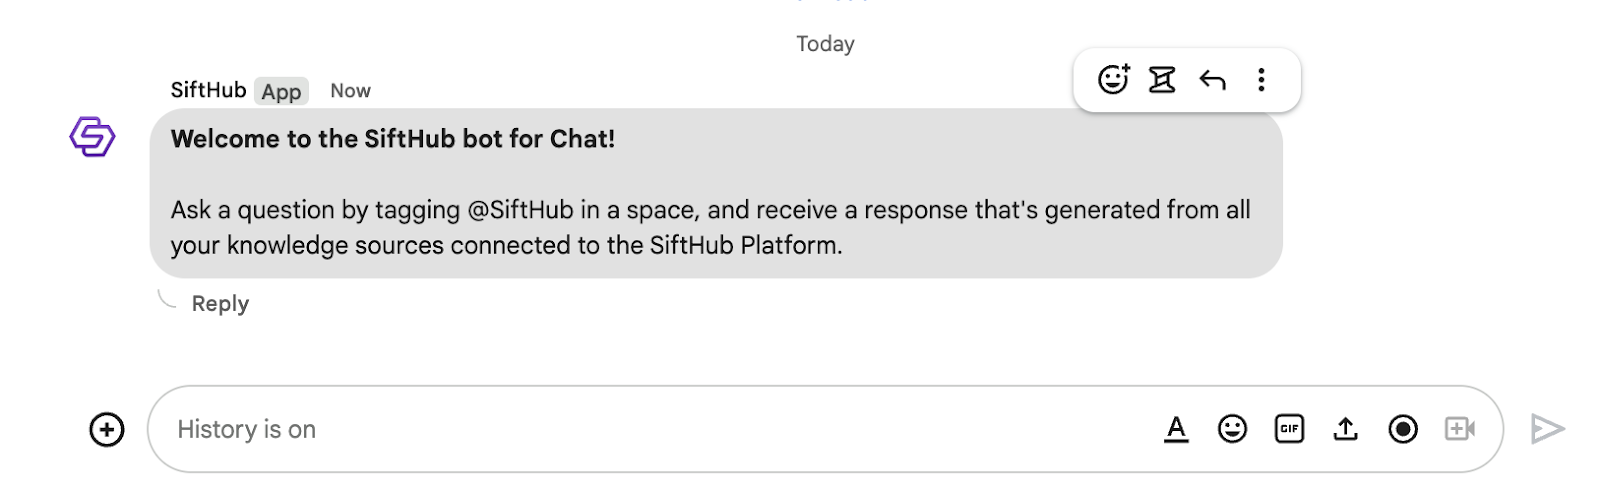Open the GIF picker
The image size is (1600, 490).
tap(1289, 429)
